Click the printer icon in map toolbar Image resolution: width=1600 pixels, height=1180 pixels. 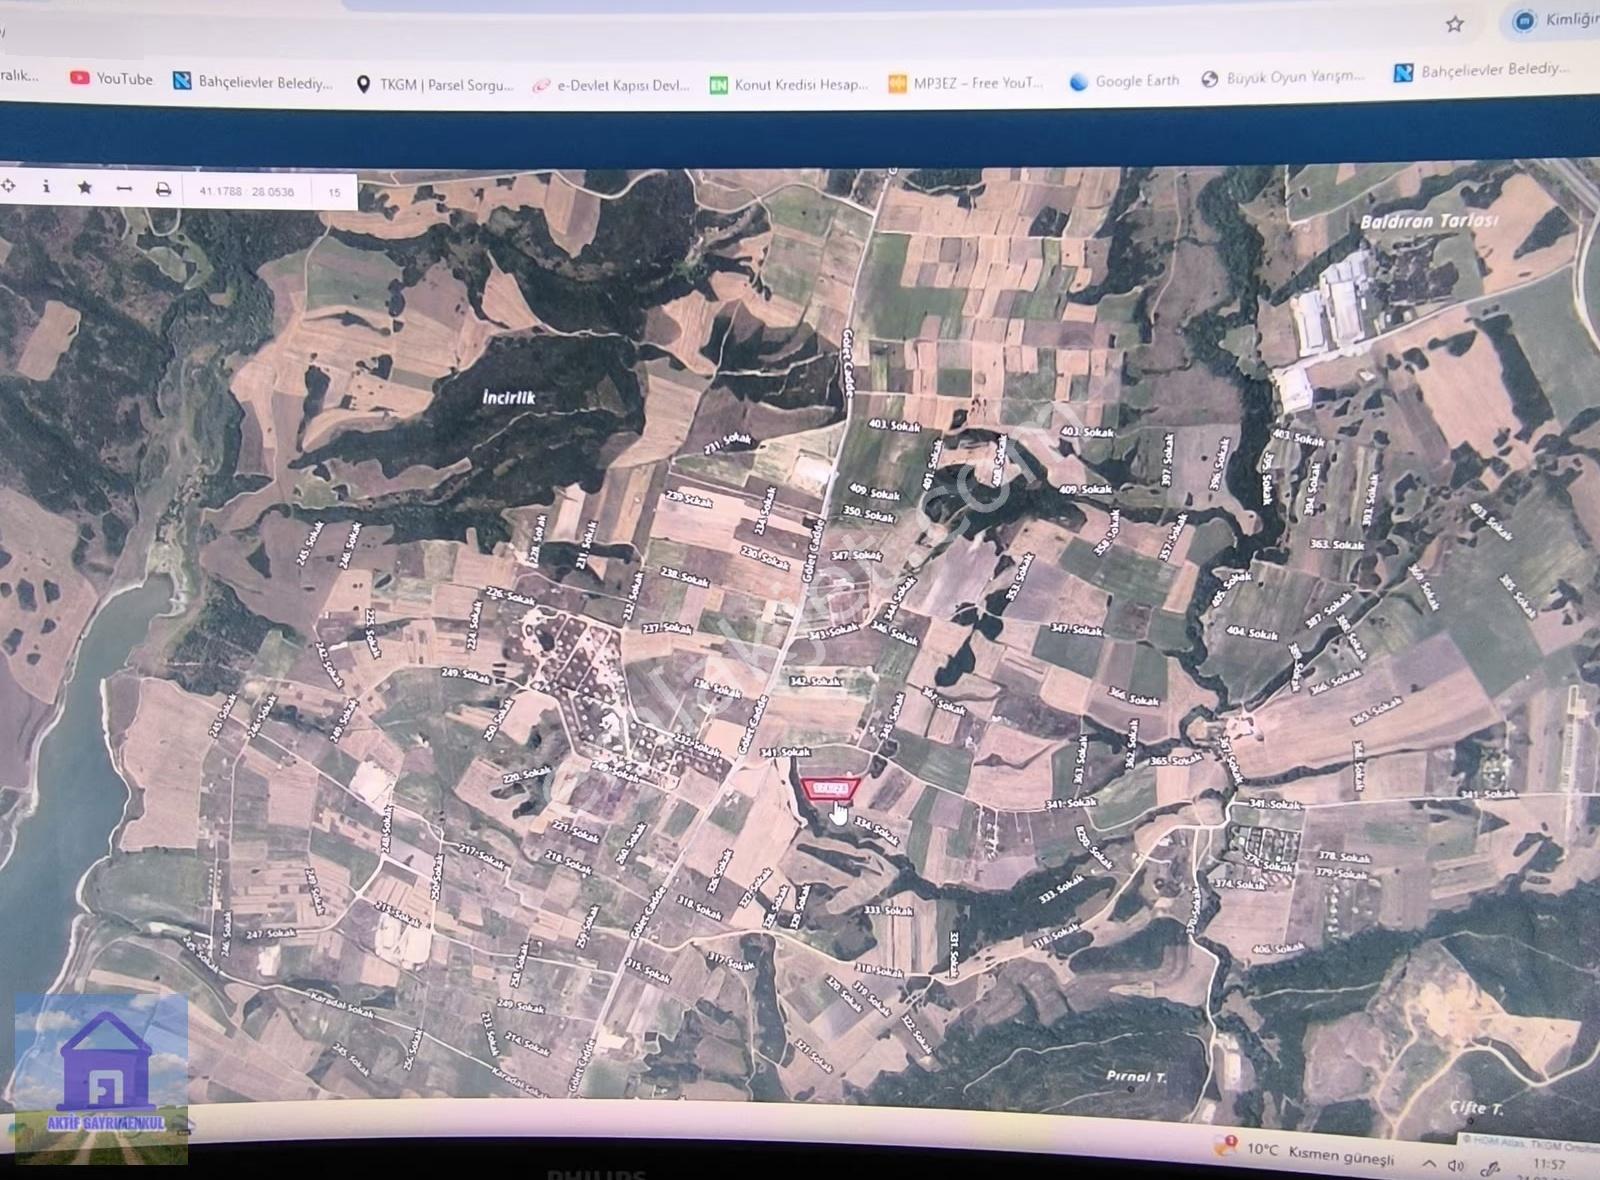163,189
